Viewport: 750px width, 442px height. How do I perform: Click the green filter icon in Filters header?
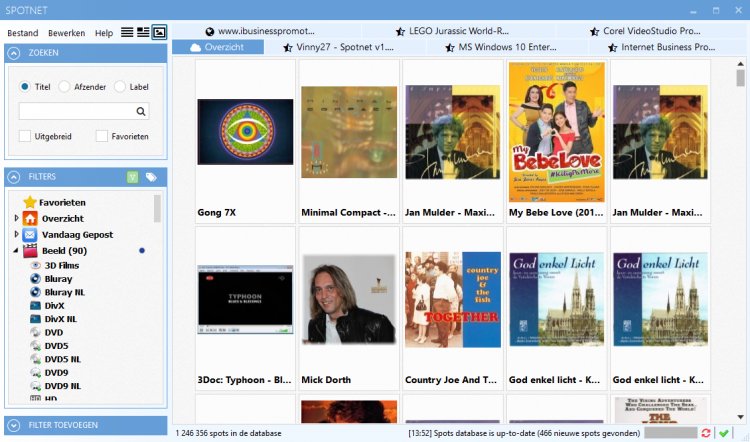tap(132, 177)
